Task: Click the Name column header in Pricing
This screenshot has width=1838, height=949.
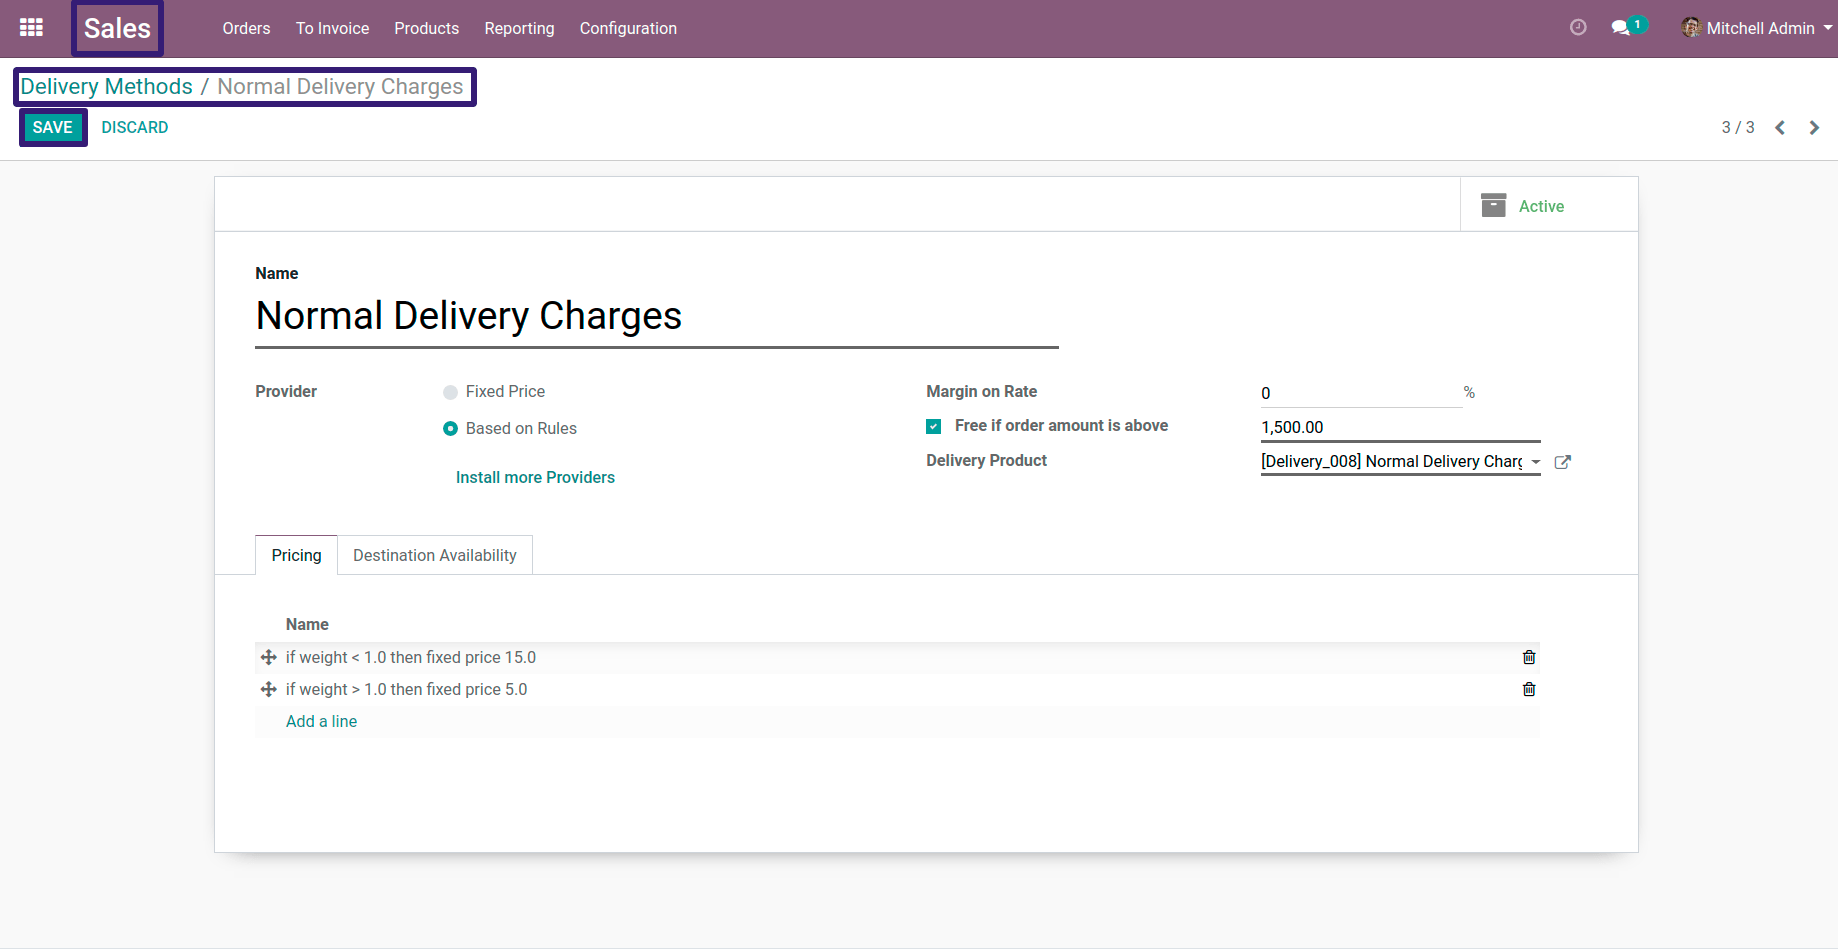Action: click(307, 624)
